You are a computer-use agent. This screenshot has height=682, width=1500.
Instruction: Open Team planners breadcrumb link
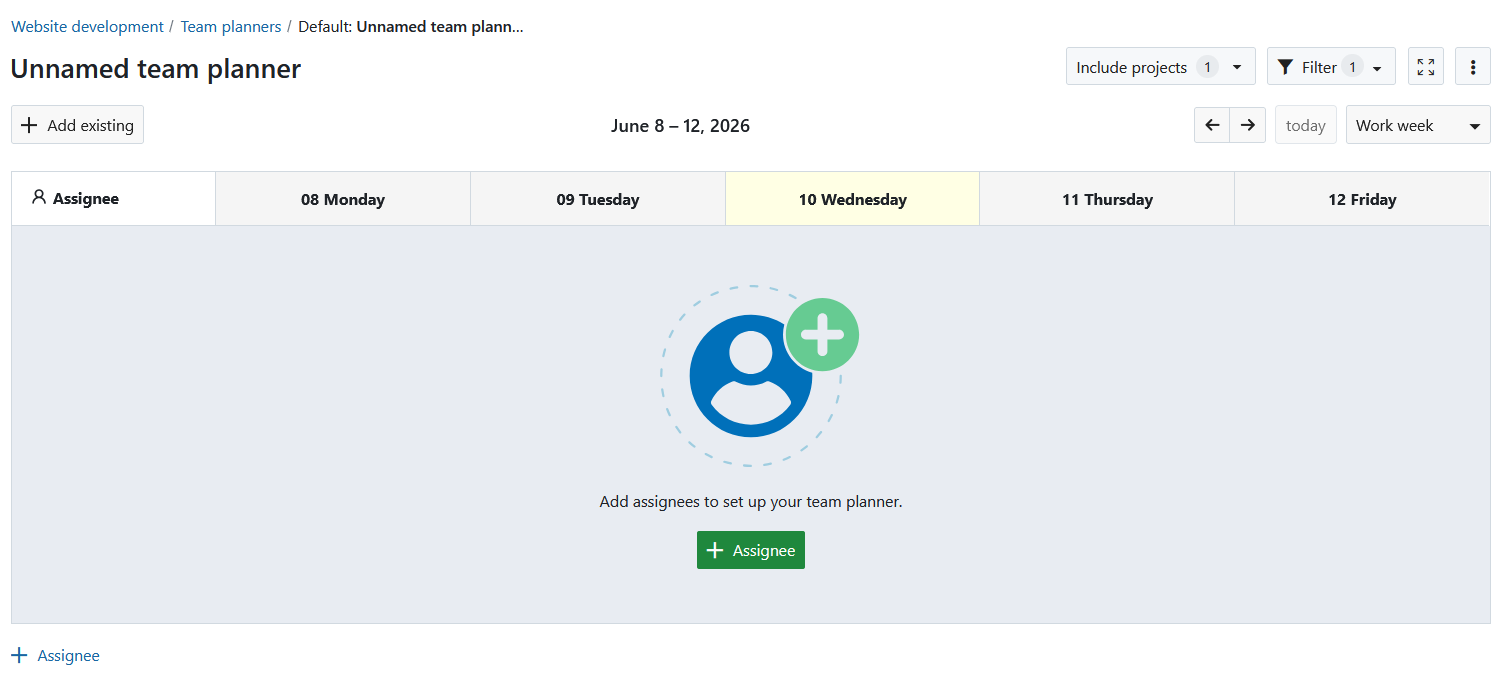(231, 26)
